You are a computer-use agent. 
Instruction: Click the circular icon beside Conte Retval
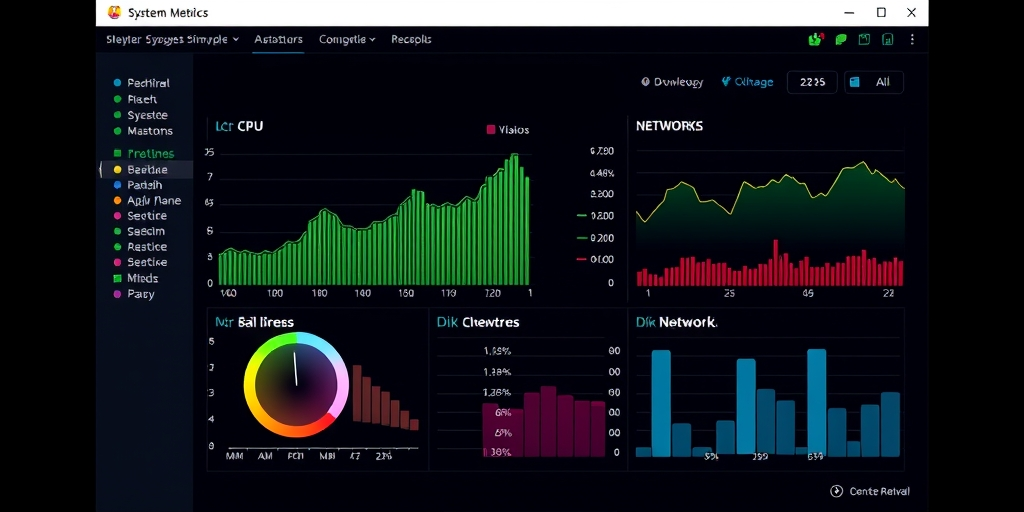click(x=836, y=491)
